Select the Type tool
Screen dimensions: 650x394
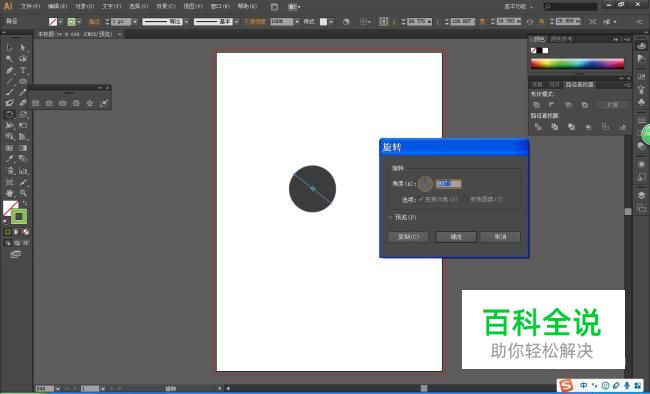coord(23,70)
